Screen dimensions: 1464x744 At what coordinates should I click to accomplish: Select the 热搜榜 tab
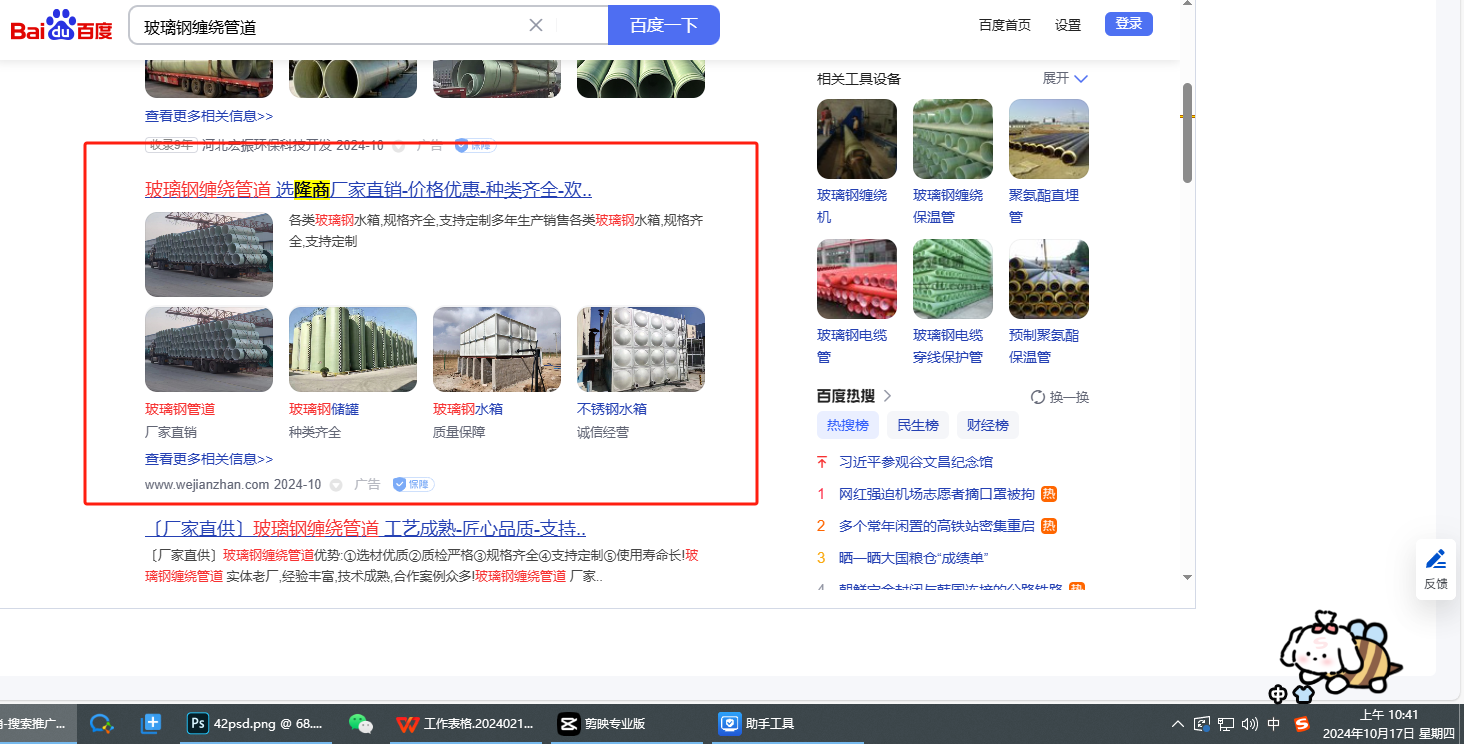tap(848, 425)
